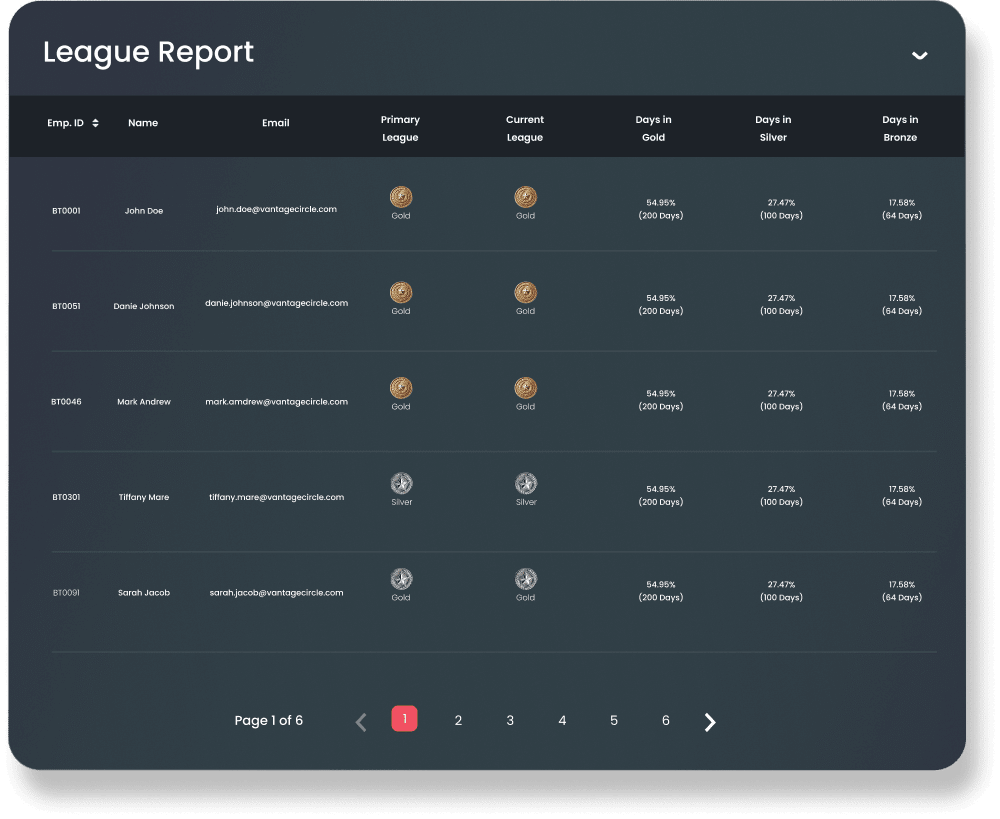Click the highlighted page 1 indicator
Viewport: 1000px width, 819px height.
click(404, 719)
